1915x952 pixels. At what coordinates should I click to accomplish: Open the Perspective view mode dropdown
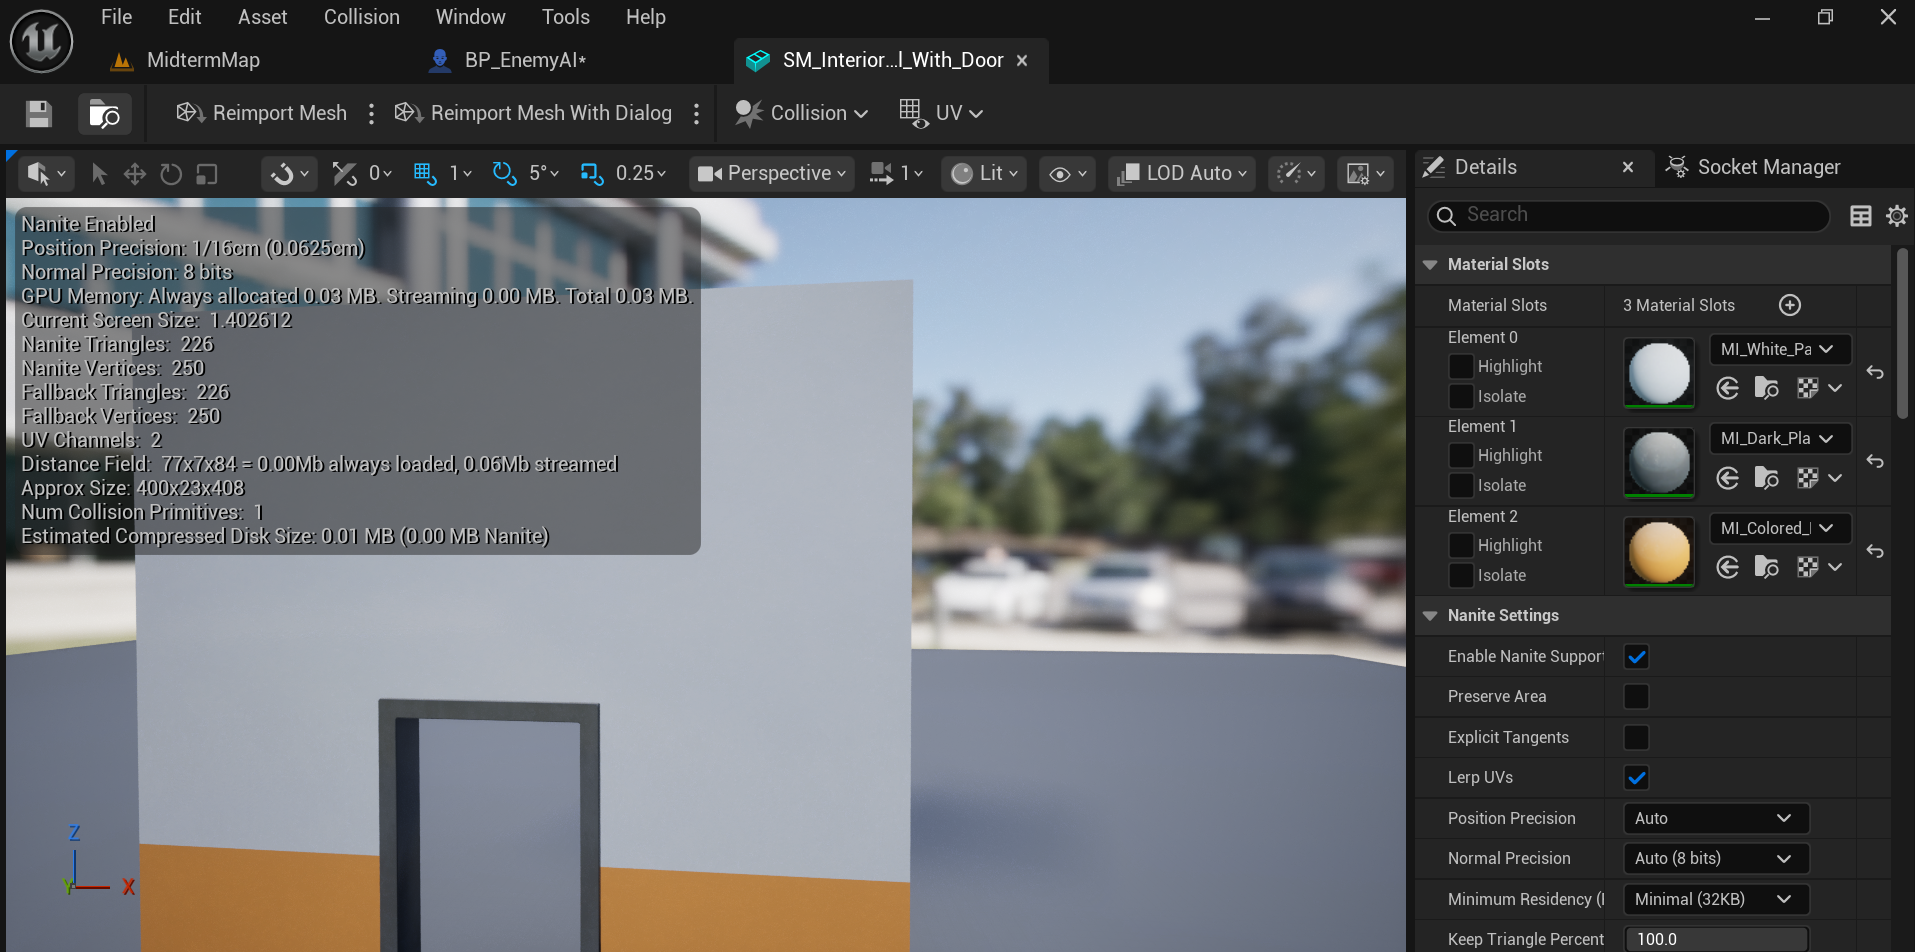pos(772,174)
